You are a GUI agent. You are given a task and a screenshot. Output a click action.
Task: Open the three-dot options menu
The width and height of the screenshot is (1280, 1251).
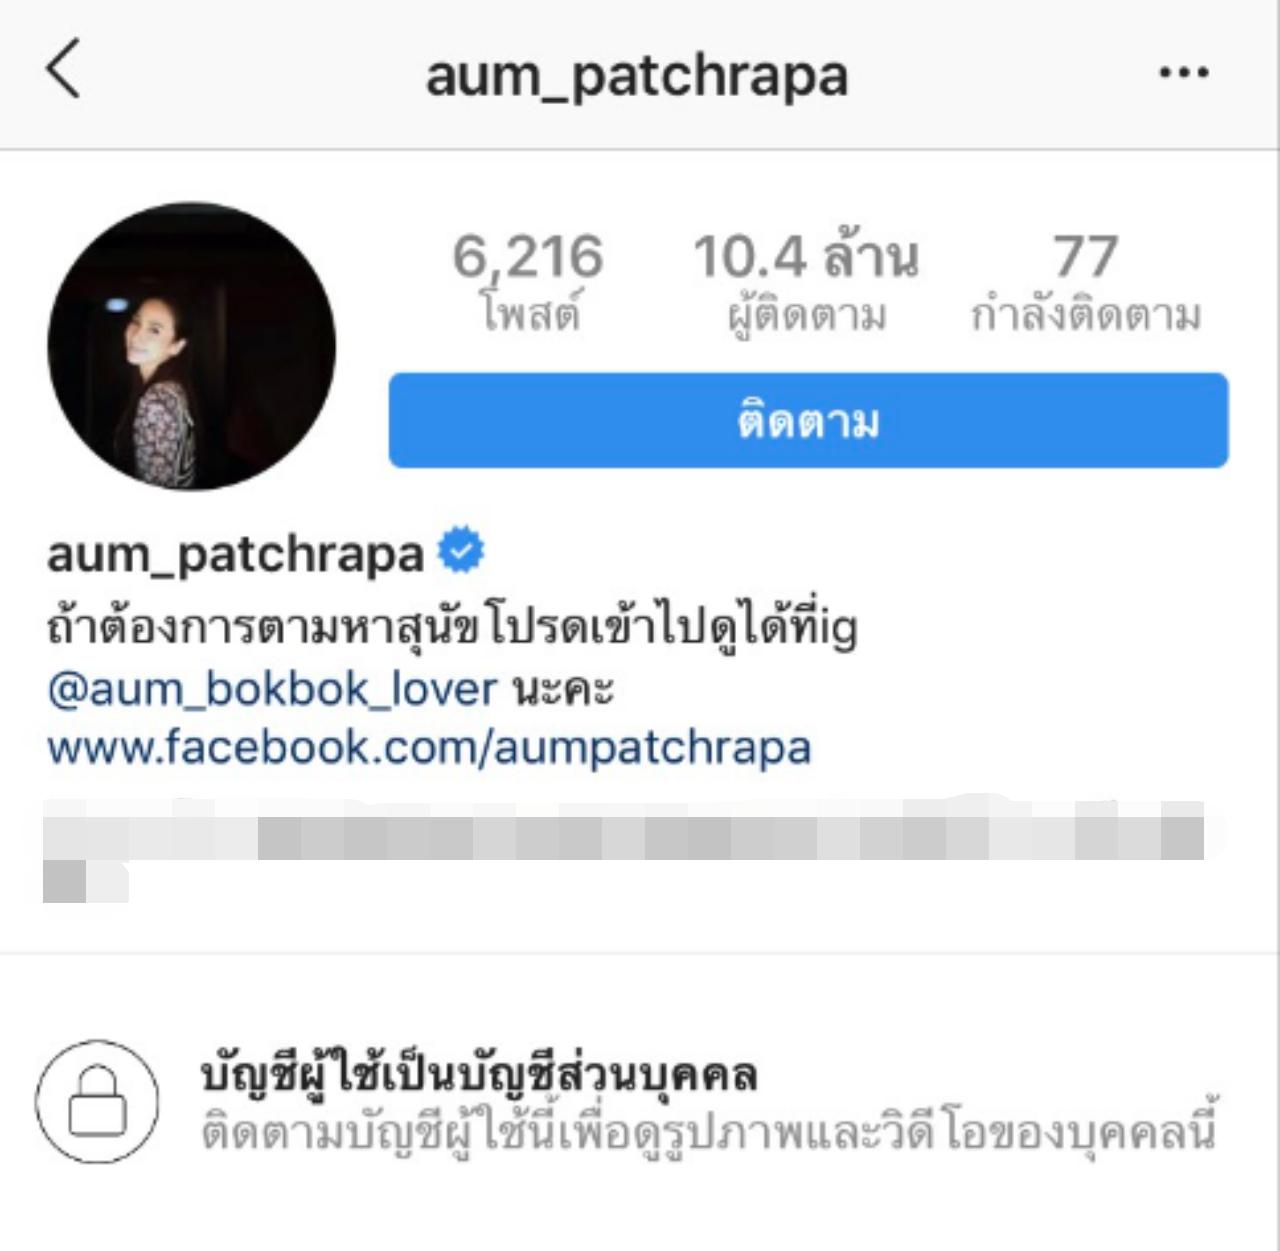tap(1184, 72)
